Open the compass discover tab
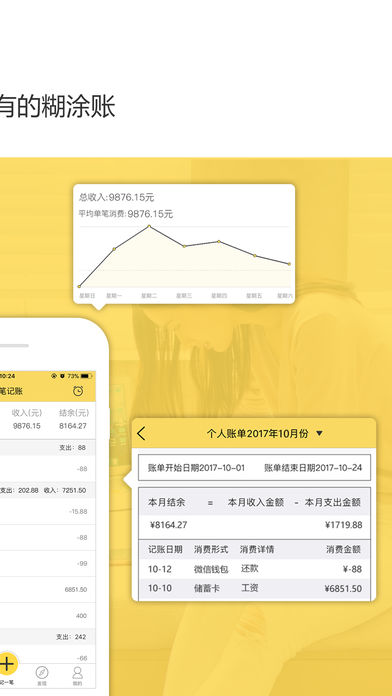The image size is (392, 696). click(42, 676)
